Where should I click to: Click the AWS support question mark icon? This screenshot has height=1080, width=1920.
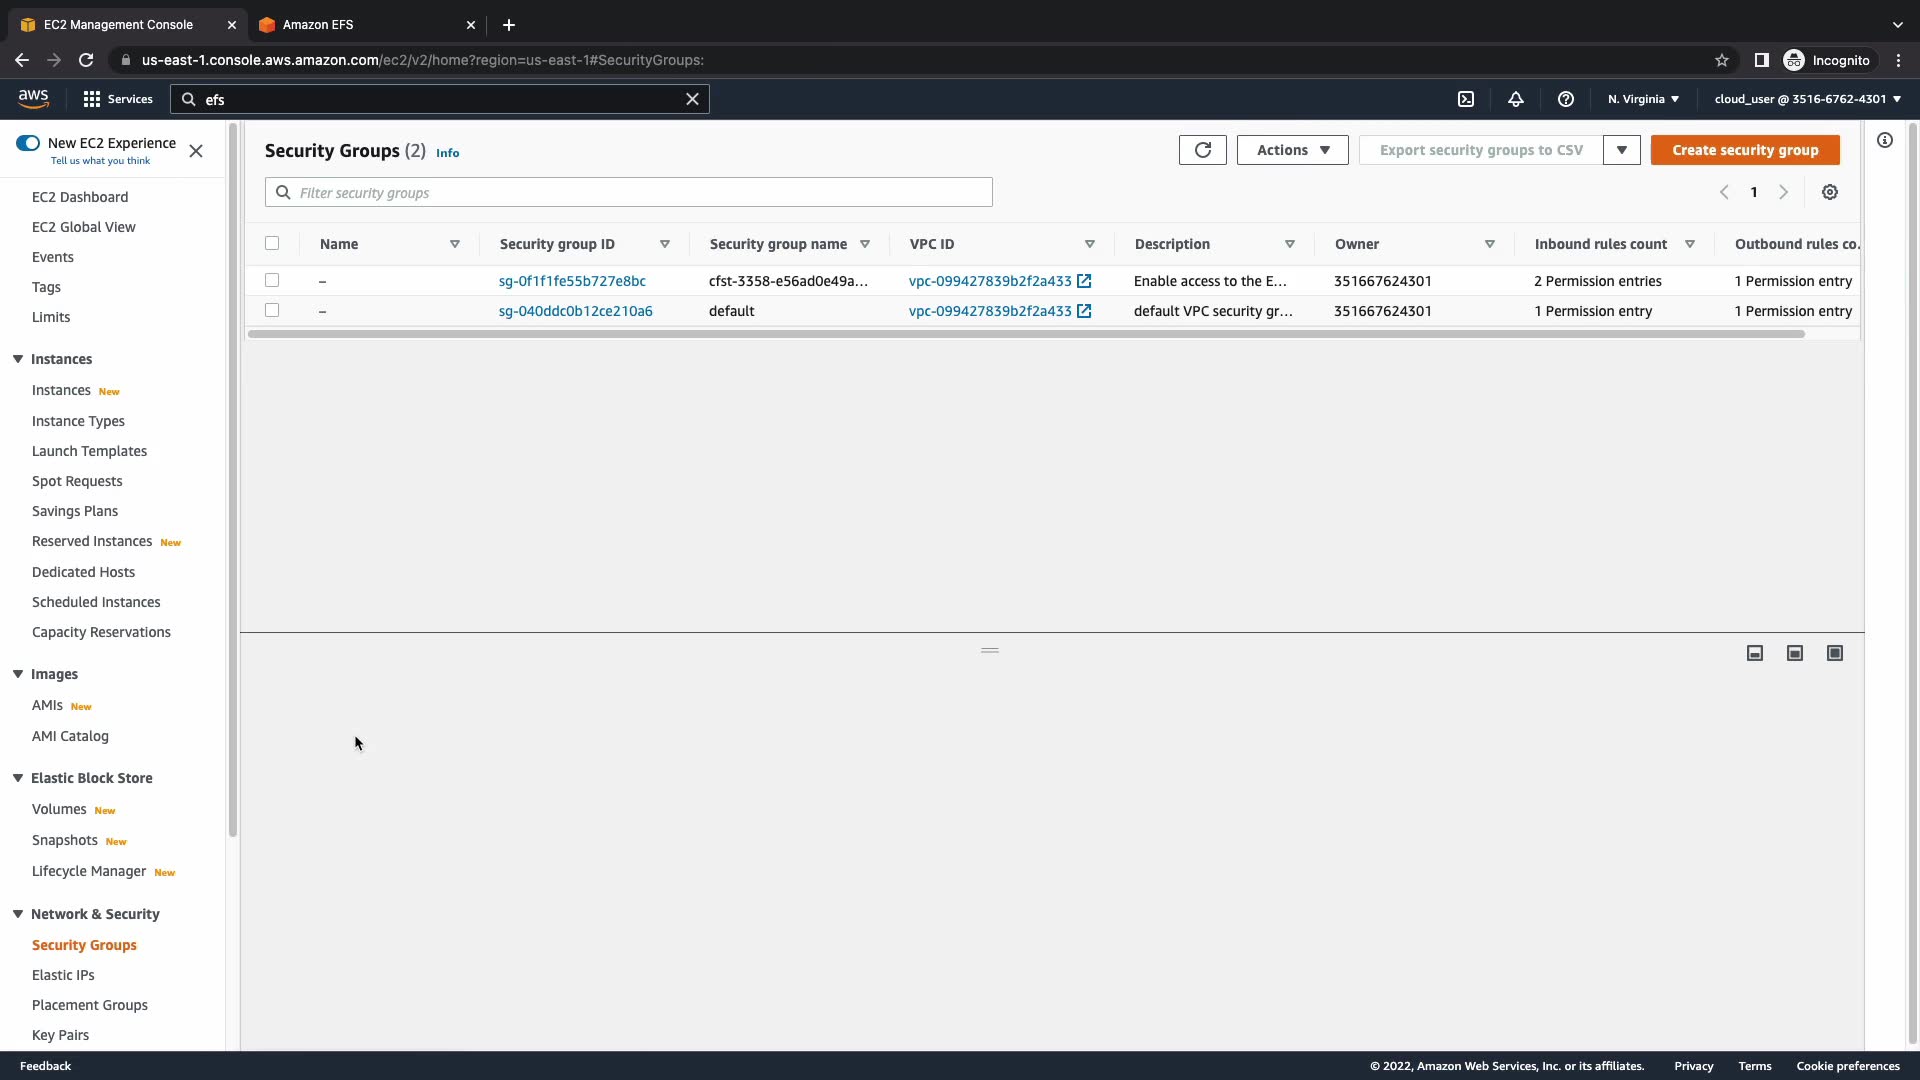click(1566, 99)
